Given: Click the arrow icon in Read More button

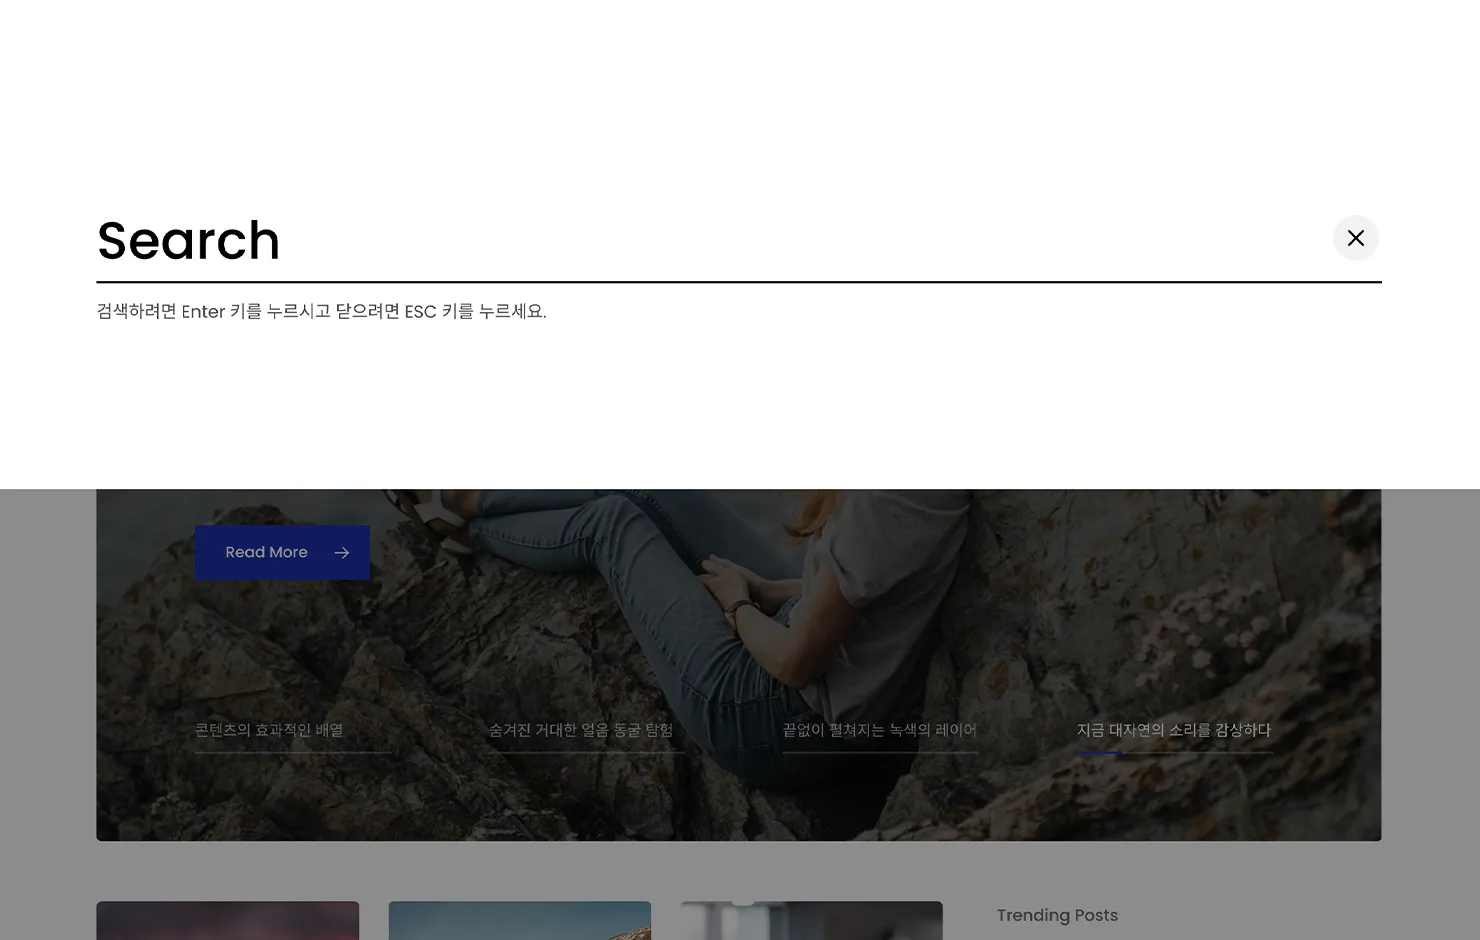Looking at the screenshot, I should click(x=342, y=553).
